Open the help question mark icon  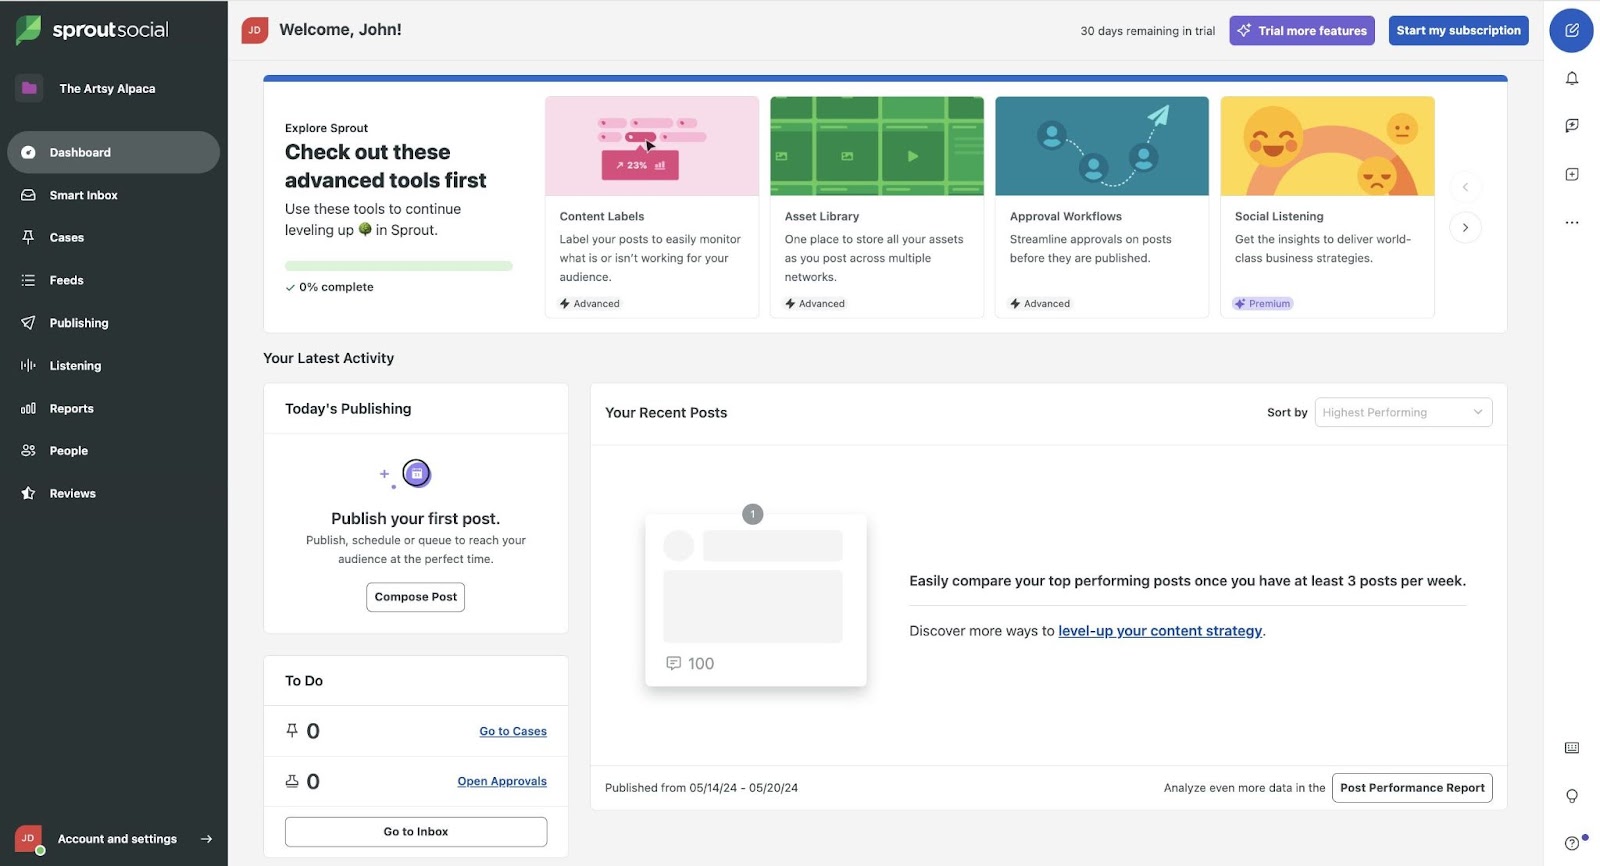click(x=1572, y=843)
